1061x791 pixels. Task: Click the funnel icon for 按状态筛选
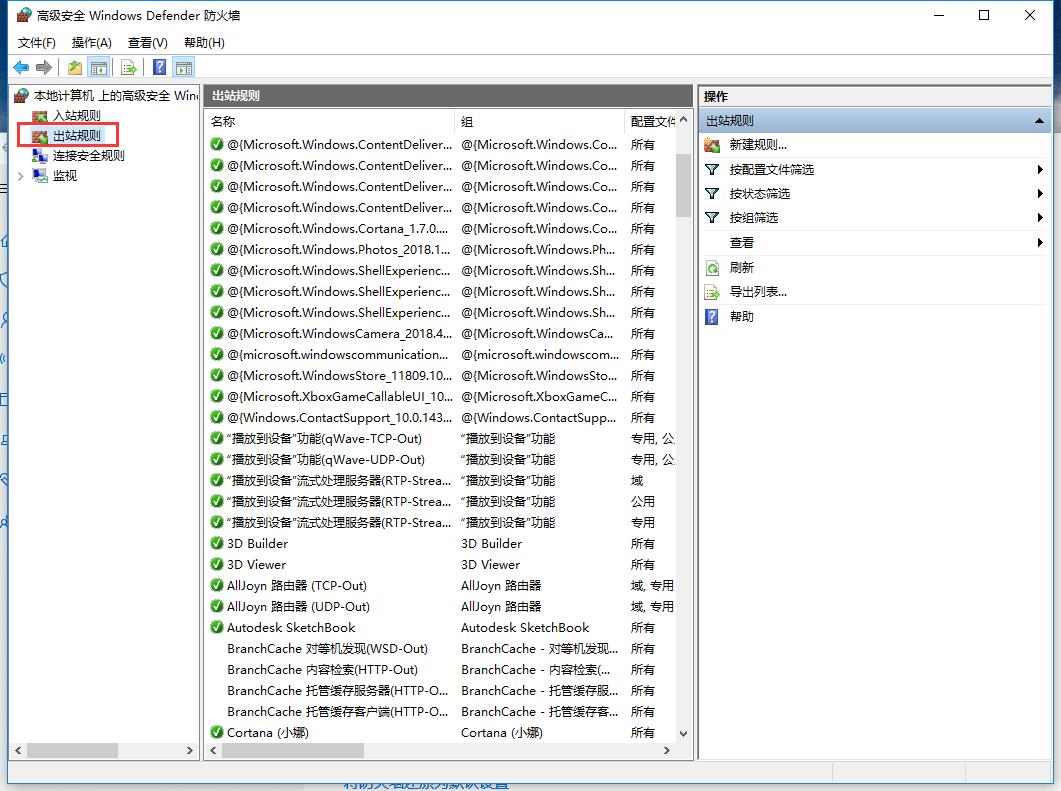click(x=712, y=194)
